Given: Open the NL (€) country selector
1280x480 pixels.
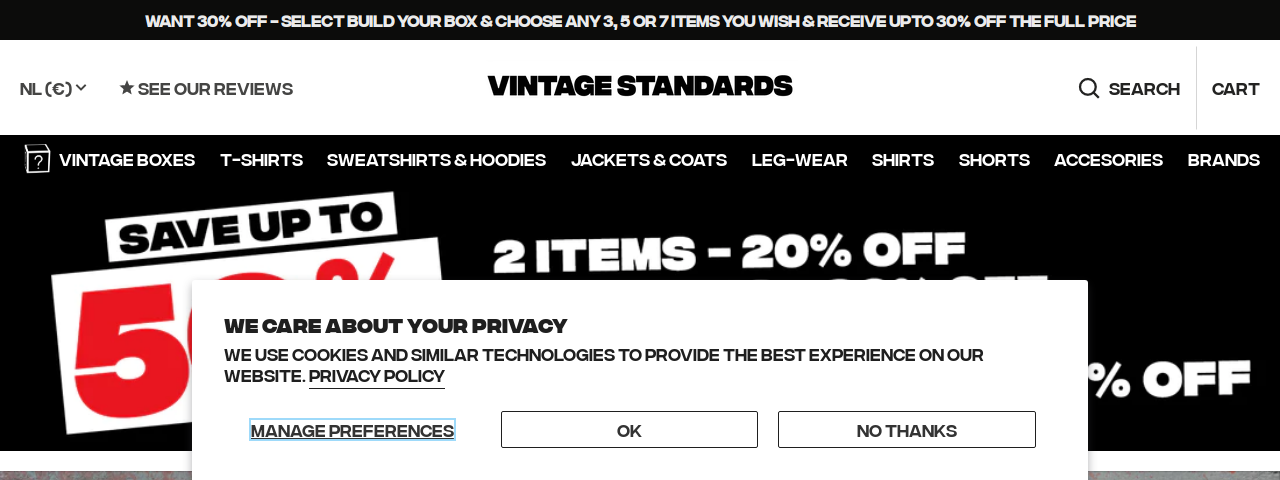Looking at the screenshot, I should (53, 88).
